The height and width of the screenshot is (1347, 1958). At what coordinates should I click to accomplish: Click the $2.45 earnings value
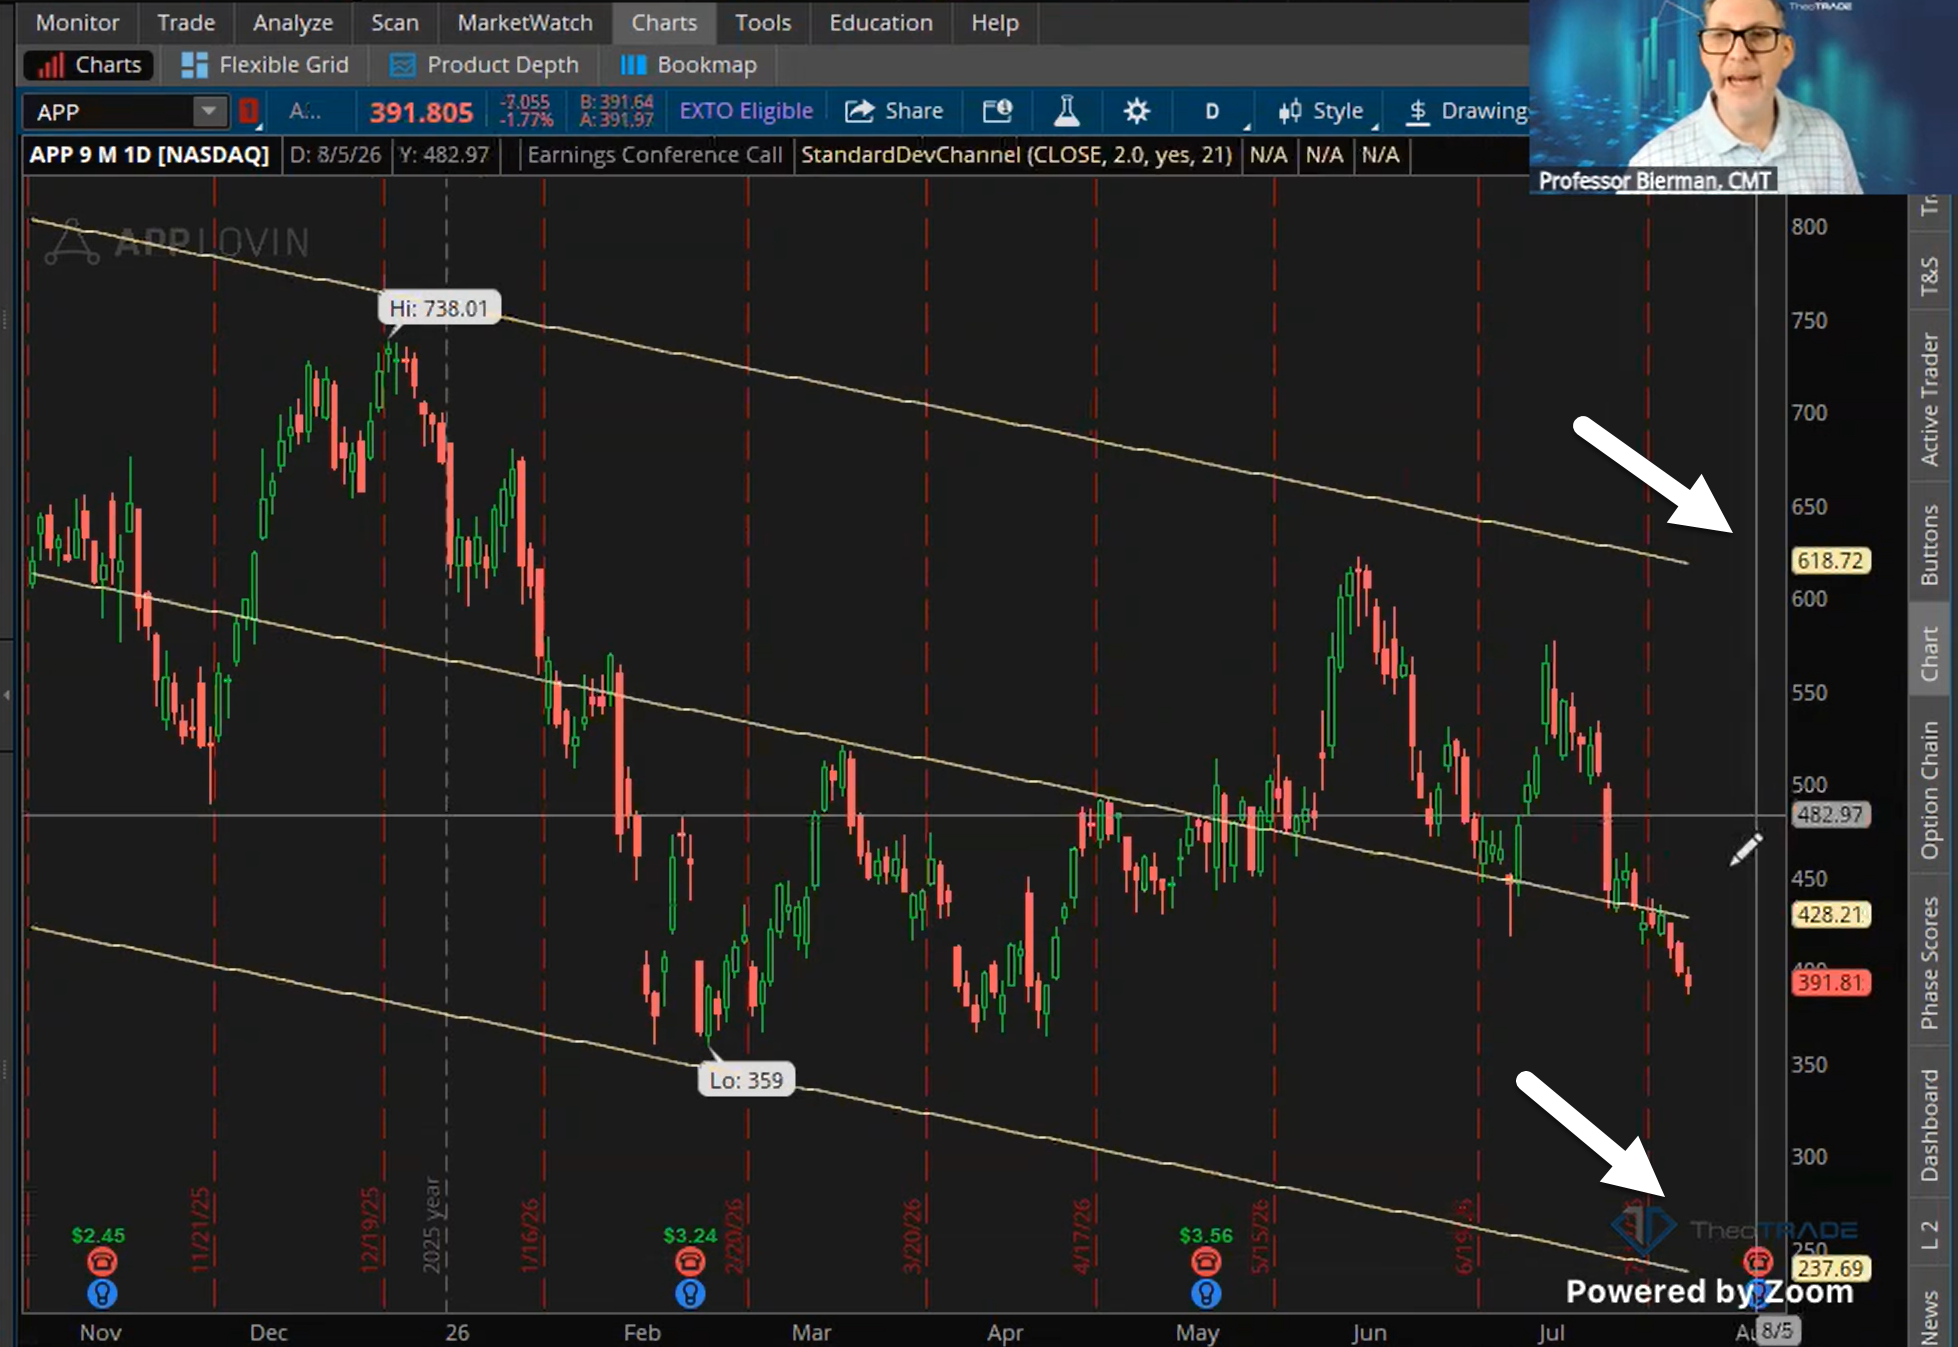point(98,1236)
